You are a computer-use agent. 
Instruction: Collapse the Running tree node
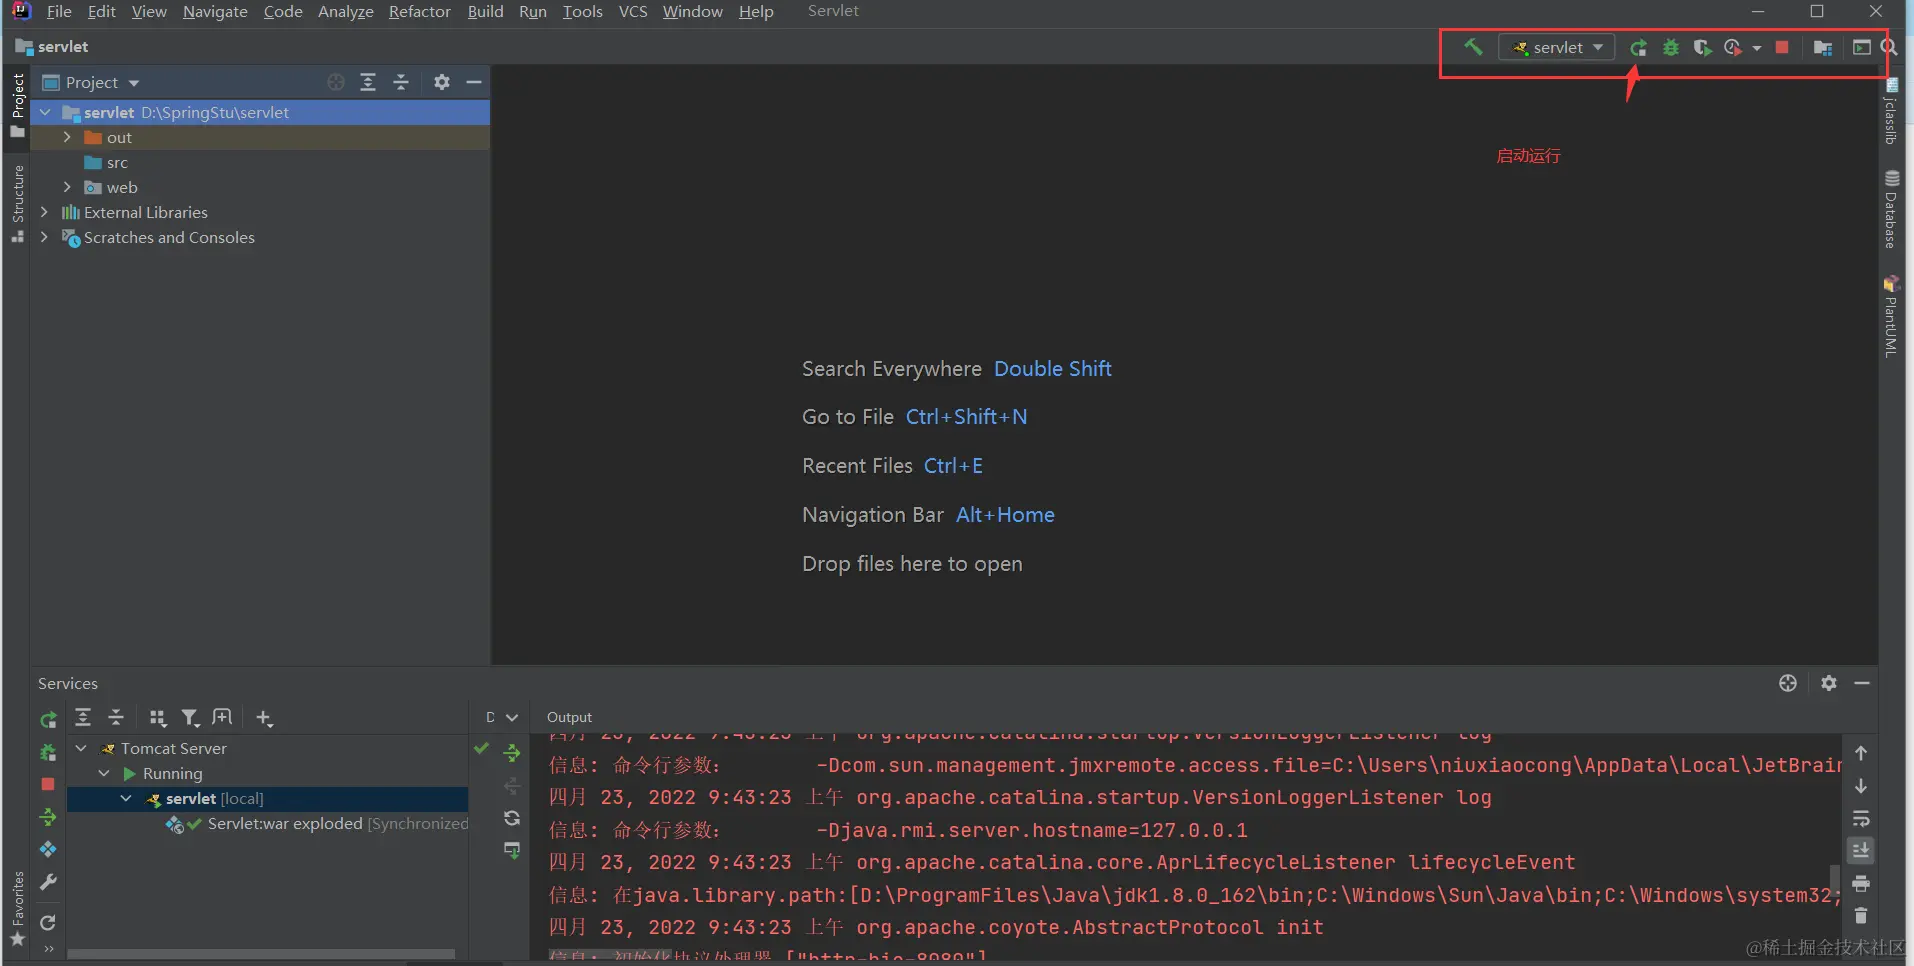click(x=104, y=773)
